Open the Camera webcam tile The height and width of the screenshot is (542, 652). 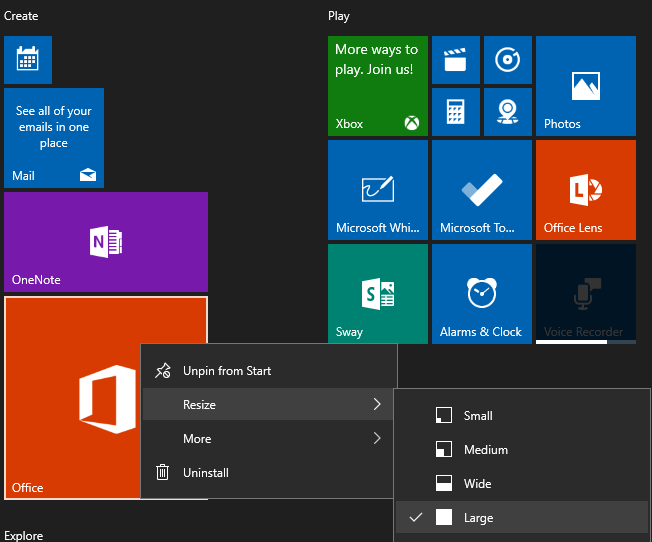tap(508, 111)
